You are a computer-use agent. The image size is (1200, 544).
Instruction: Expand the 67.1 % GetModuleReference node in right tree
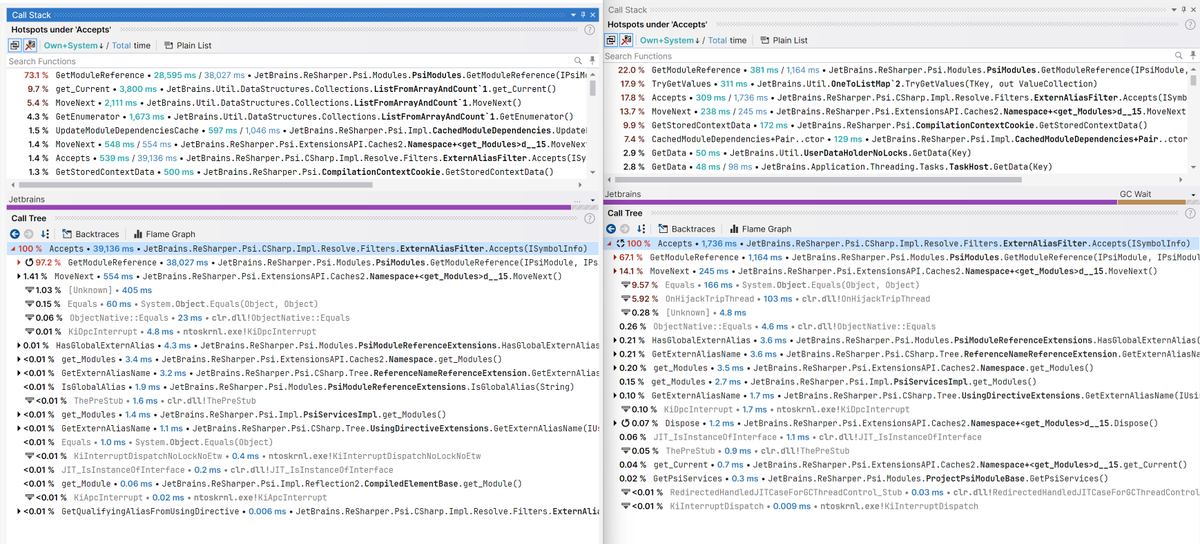(x=613, y=257)
